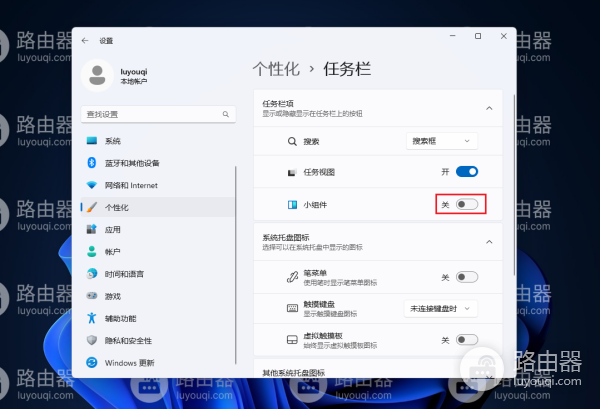Turn off the 任务视图 toggle
The height and width of the screenshot is (409, 600).
pos(467,171)
